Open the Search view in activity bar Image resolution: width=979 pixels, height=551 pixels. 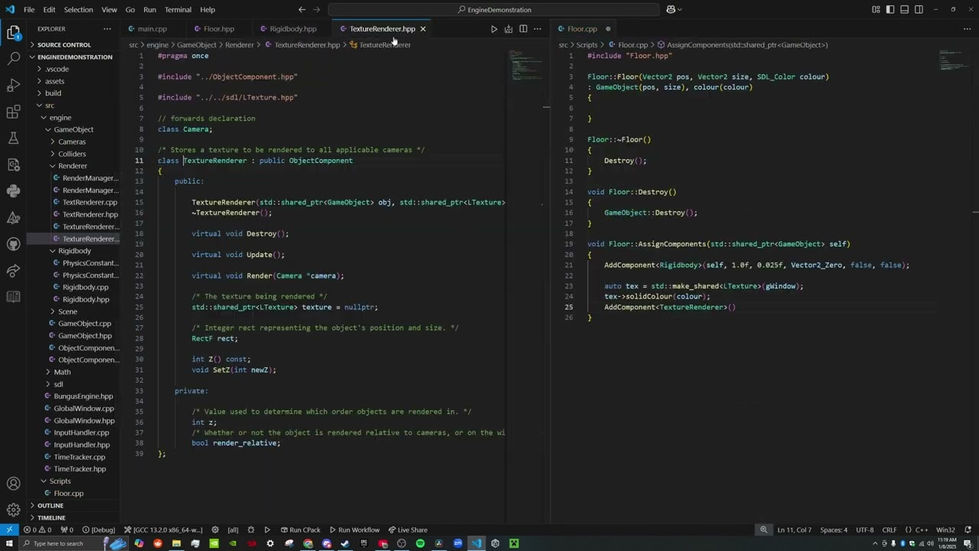[13, 59]
